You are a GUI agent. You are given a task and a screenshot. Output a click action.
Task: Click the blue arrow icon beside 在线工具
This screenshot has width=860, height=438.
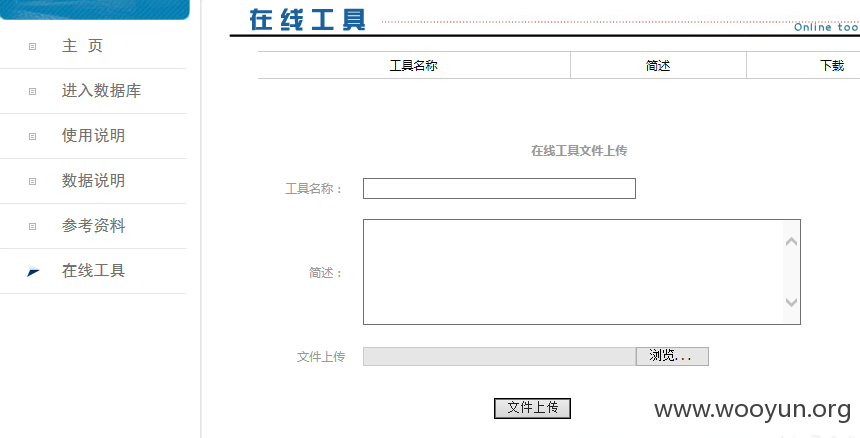[33, 271]
